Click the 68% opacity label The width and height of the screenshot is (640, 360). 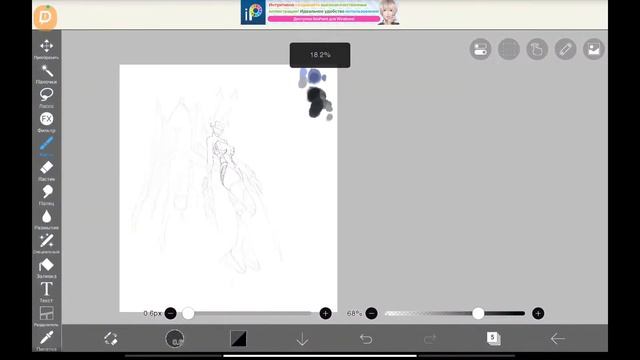354,313
